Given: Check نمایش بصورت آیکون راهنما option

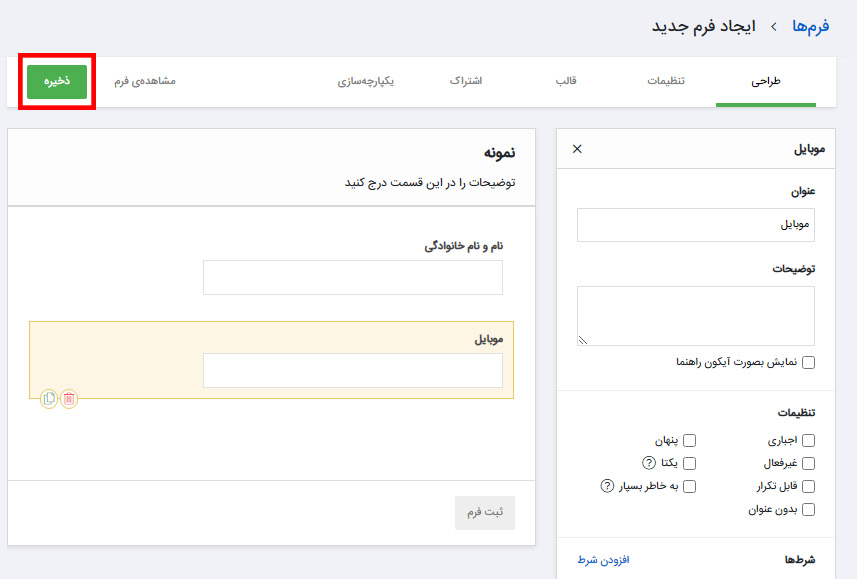Looking at the screenshot, I should pos(808,362).
